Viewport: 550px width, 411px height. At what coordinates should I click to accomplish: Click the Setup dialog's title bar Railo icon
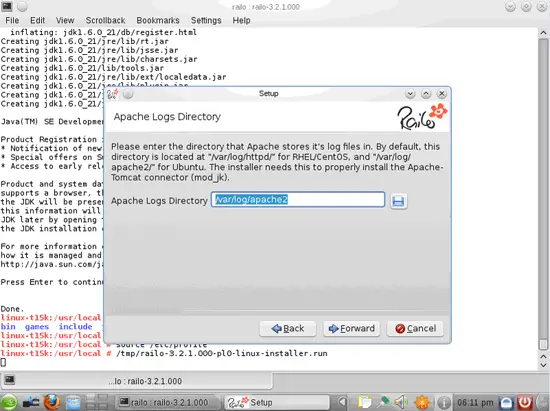coord(113,94)
